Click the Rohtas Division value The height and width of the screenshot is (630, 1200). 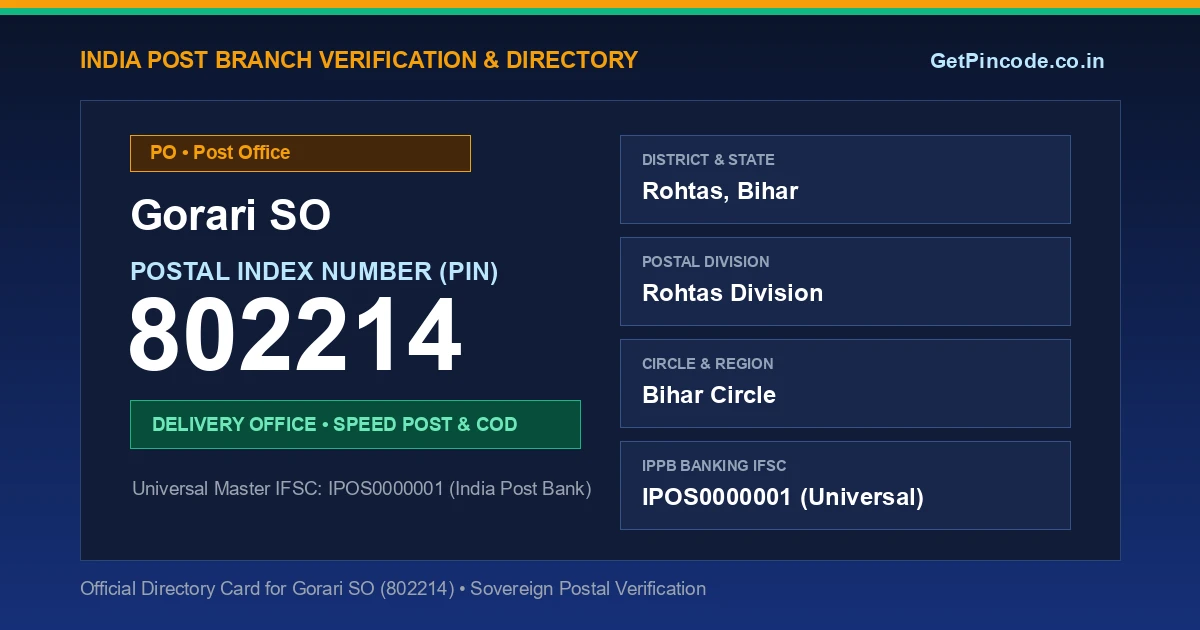(733, 293)
